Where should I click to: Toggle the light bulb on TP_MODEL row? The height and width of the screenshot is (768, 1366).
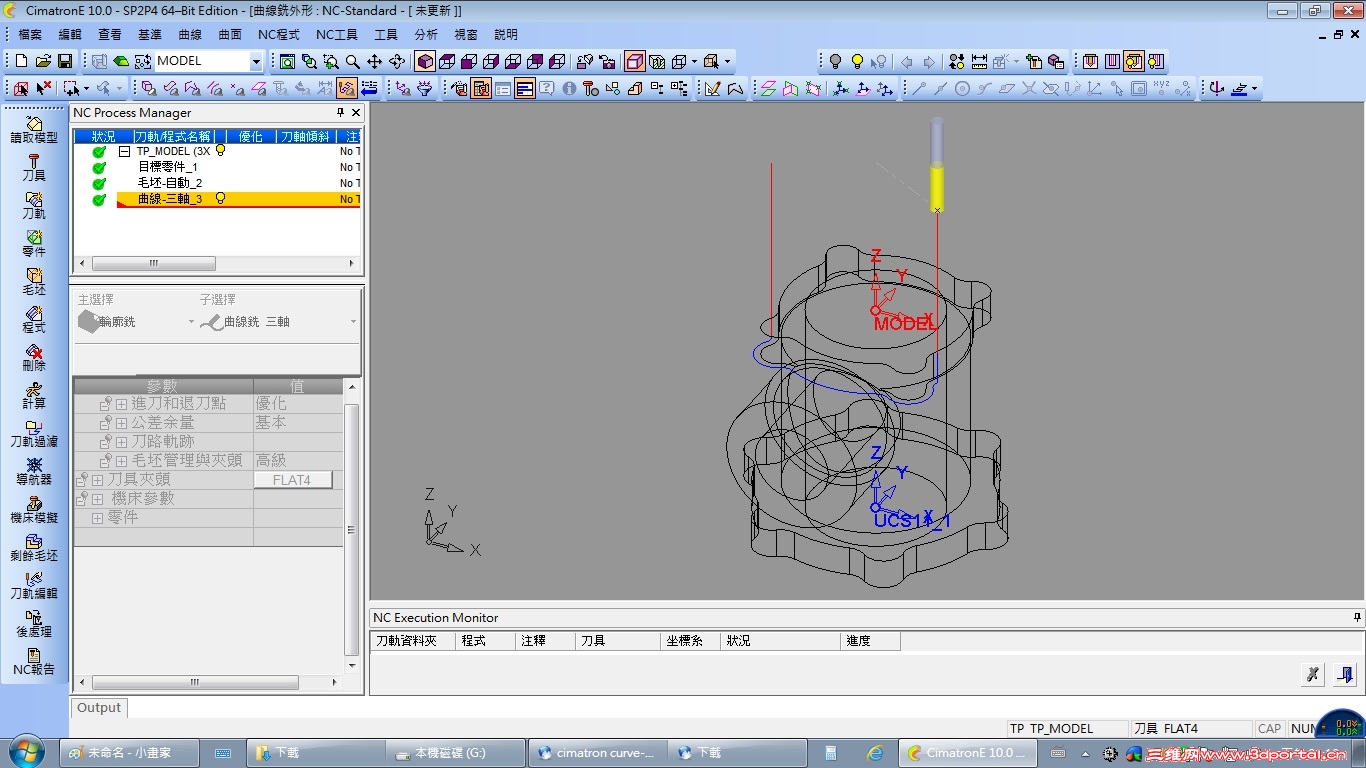tap(221, 151)
